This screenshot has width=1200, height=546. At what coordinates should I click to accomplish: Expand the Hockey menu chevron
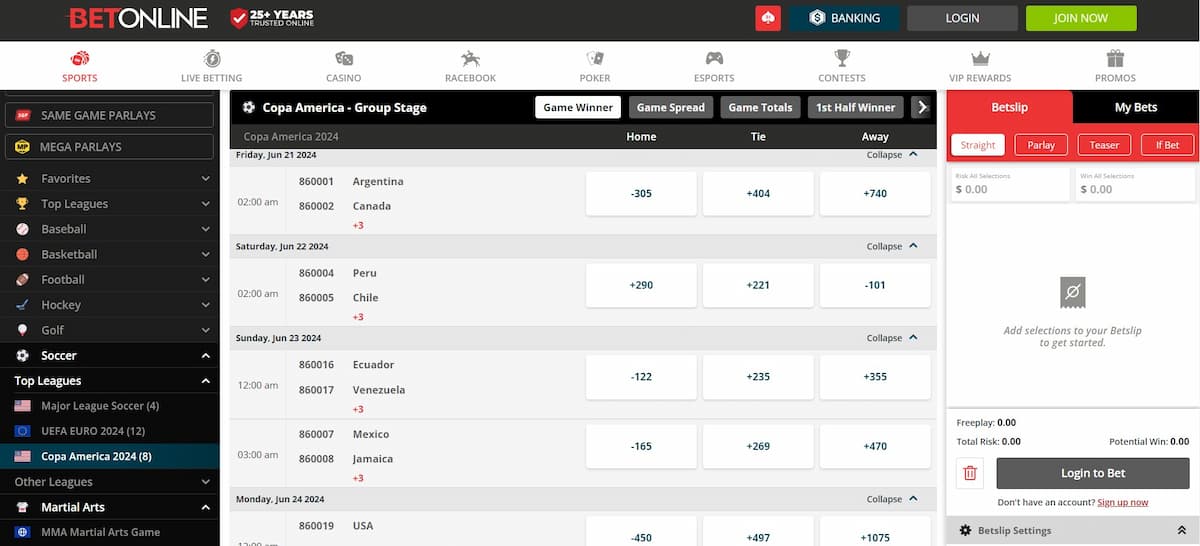click(205, 305)
